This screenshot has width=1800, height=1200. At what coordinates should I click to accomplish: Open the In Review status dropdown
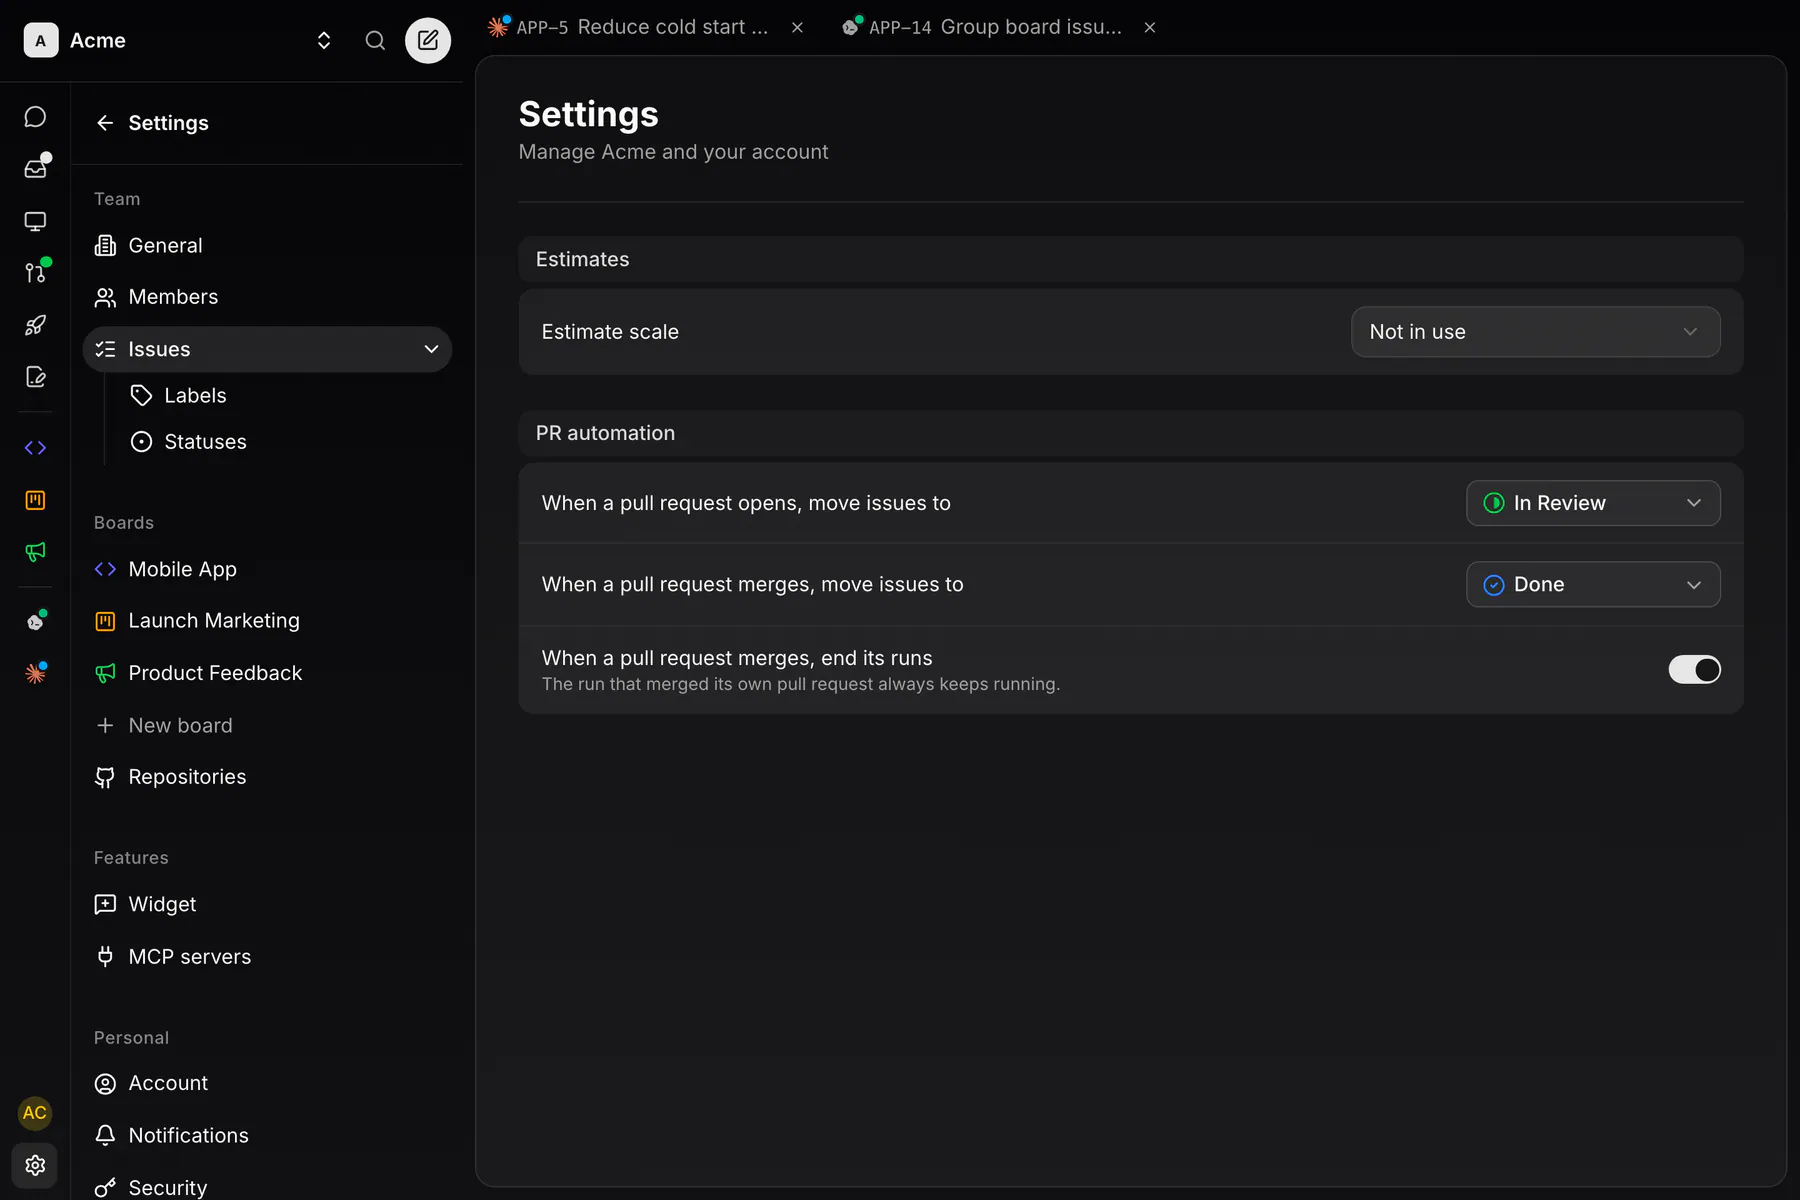(x=1593, y=503)
